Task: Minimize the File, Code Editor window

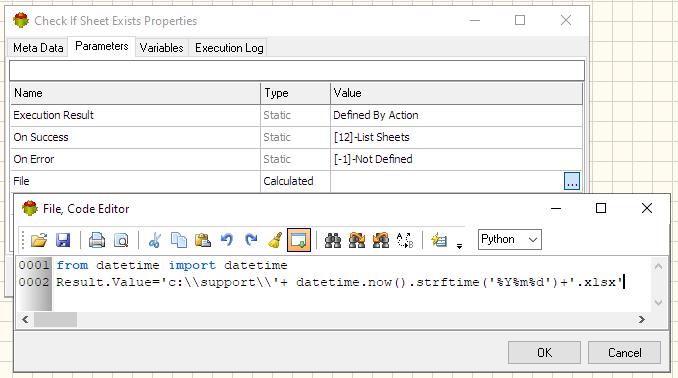Action: point(556,208)
